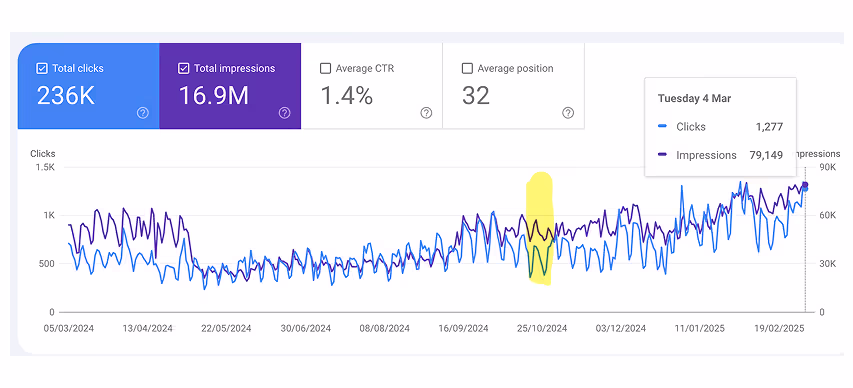Click the hovered data point at chart end
This screenshot has height=388, width=853.
click(805, 185)
